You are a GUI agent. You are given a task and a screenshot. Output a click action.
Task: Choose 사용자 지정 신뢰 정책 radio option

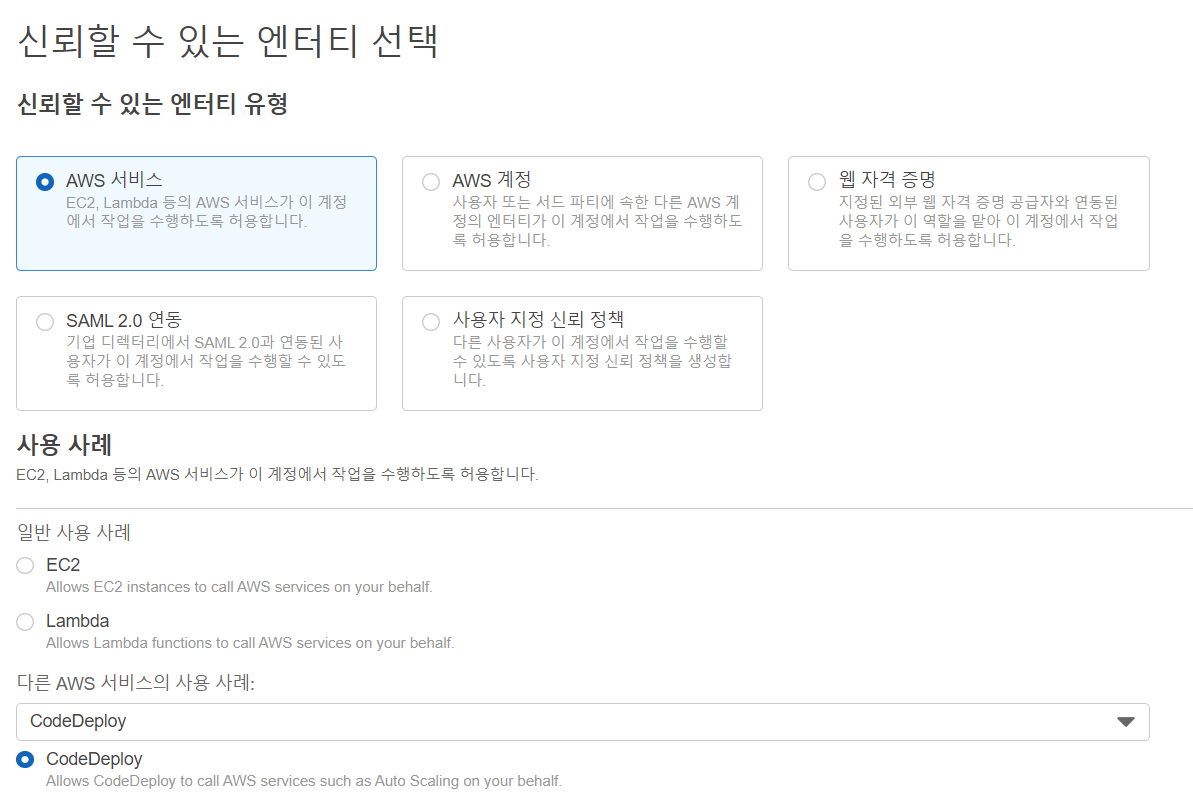click(x=431, y=322)
